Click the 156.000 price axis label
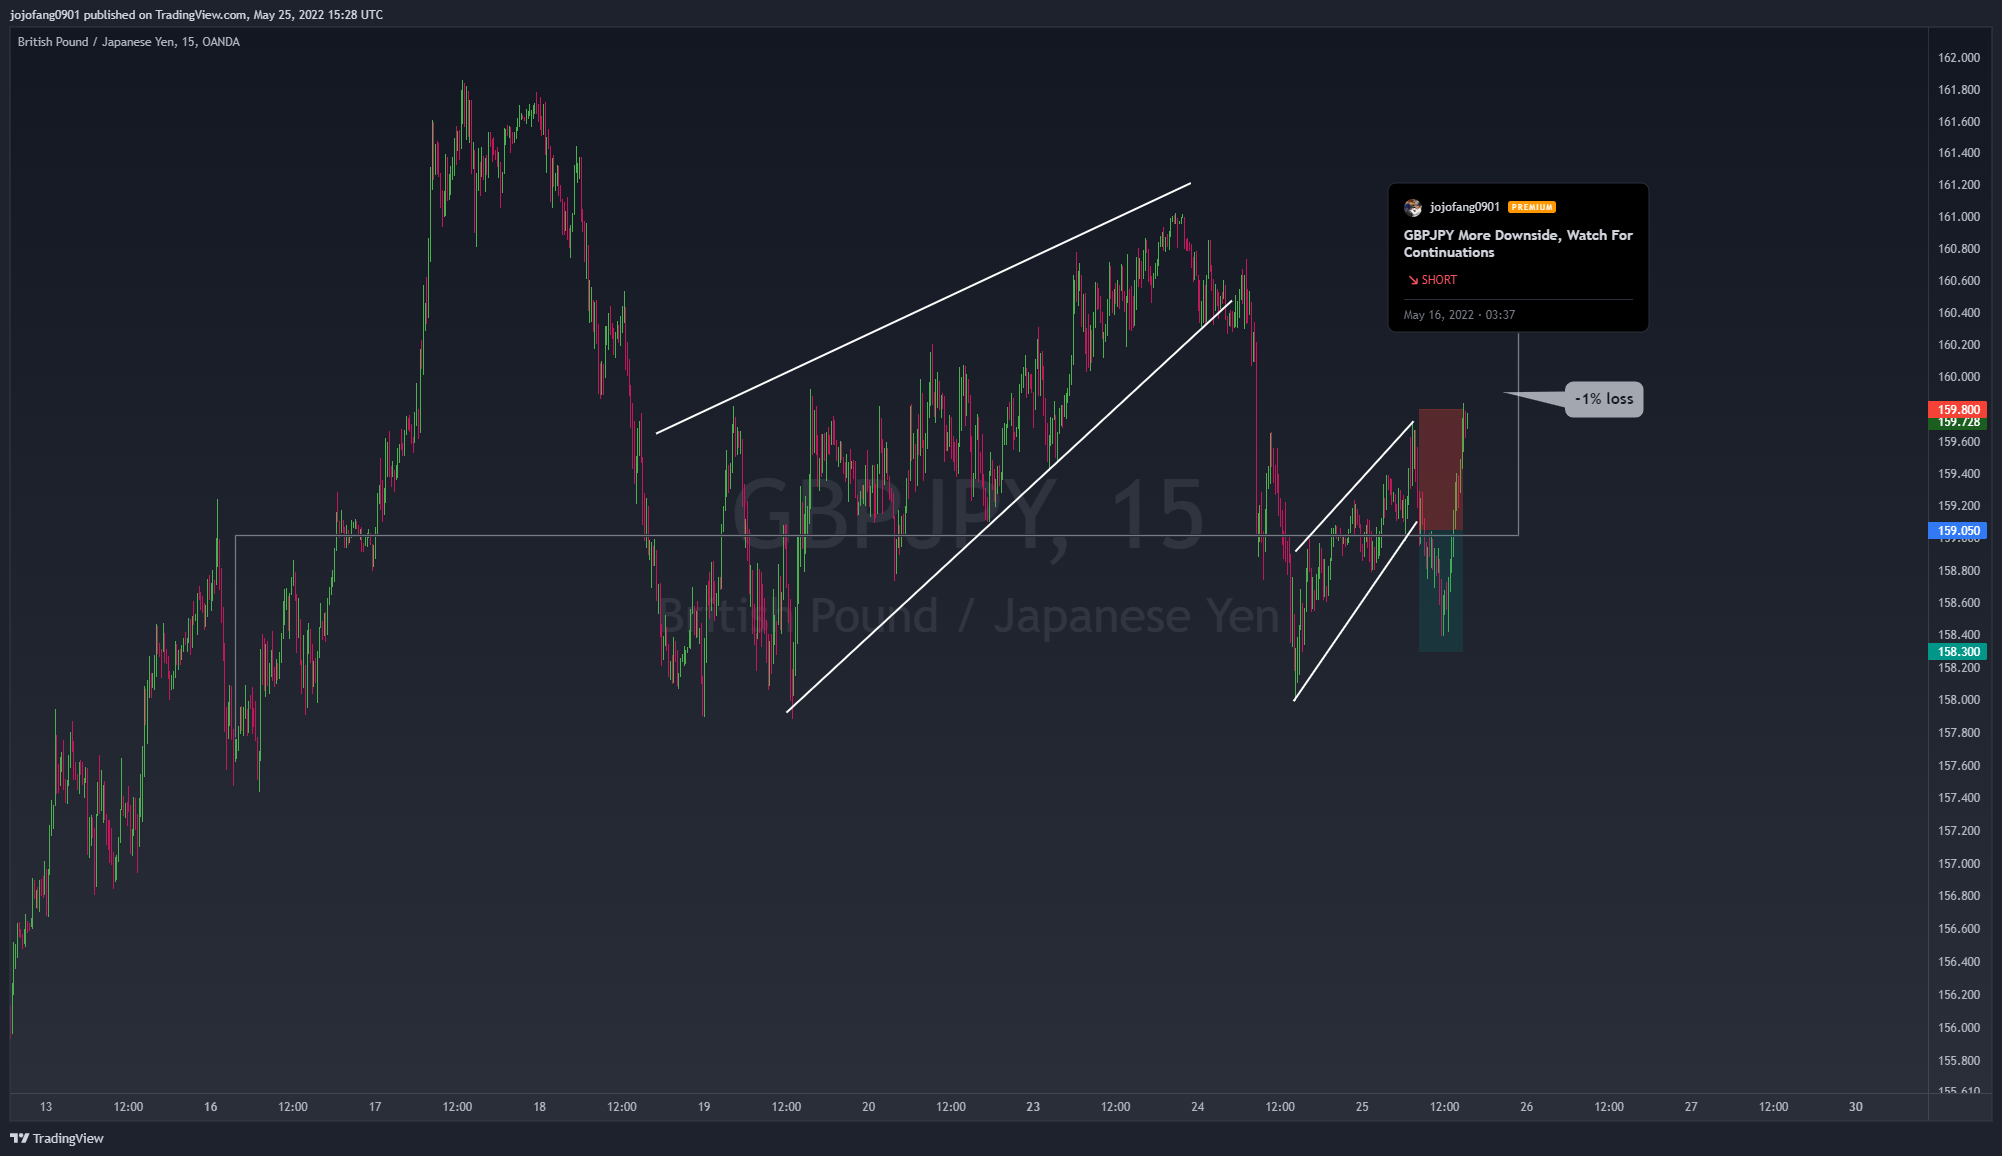Image resolution: width=2002 pixels, height=1156 pixels. (x=1958, y=1028)
